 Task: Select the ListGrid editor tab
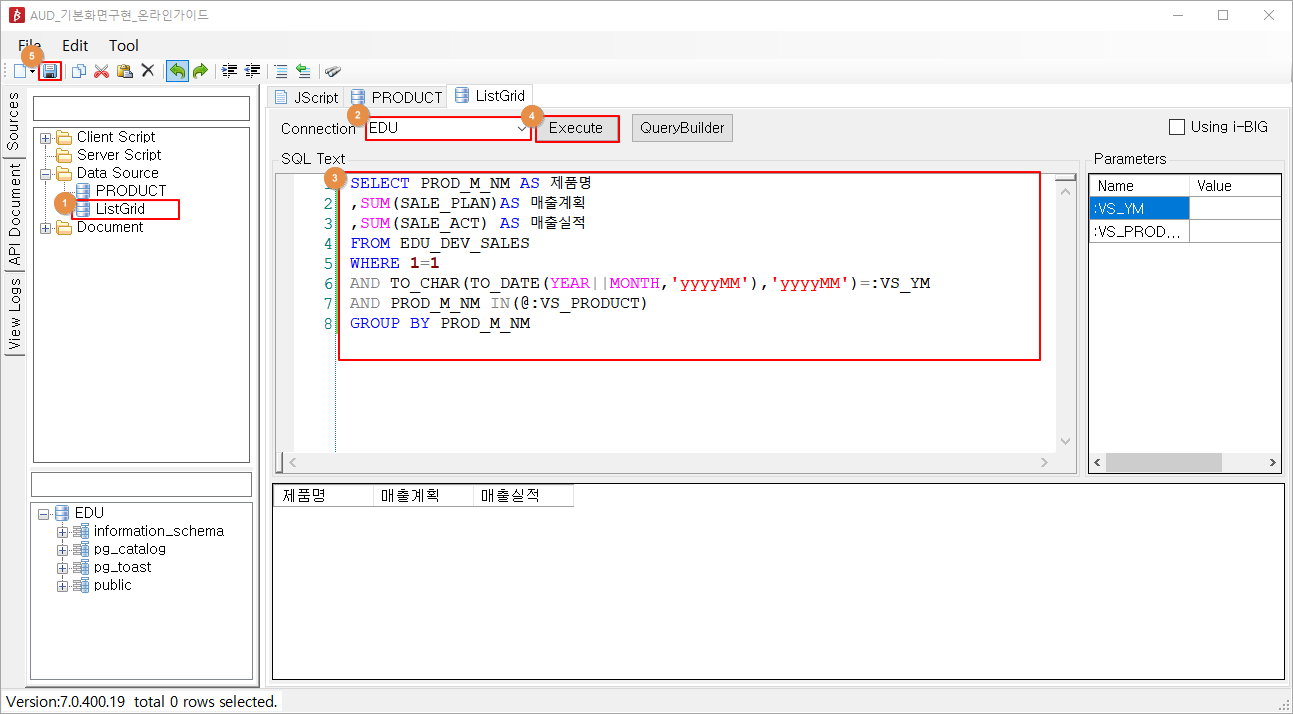click(x=490, y=95)
